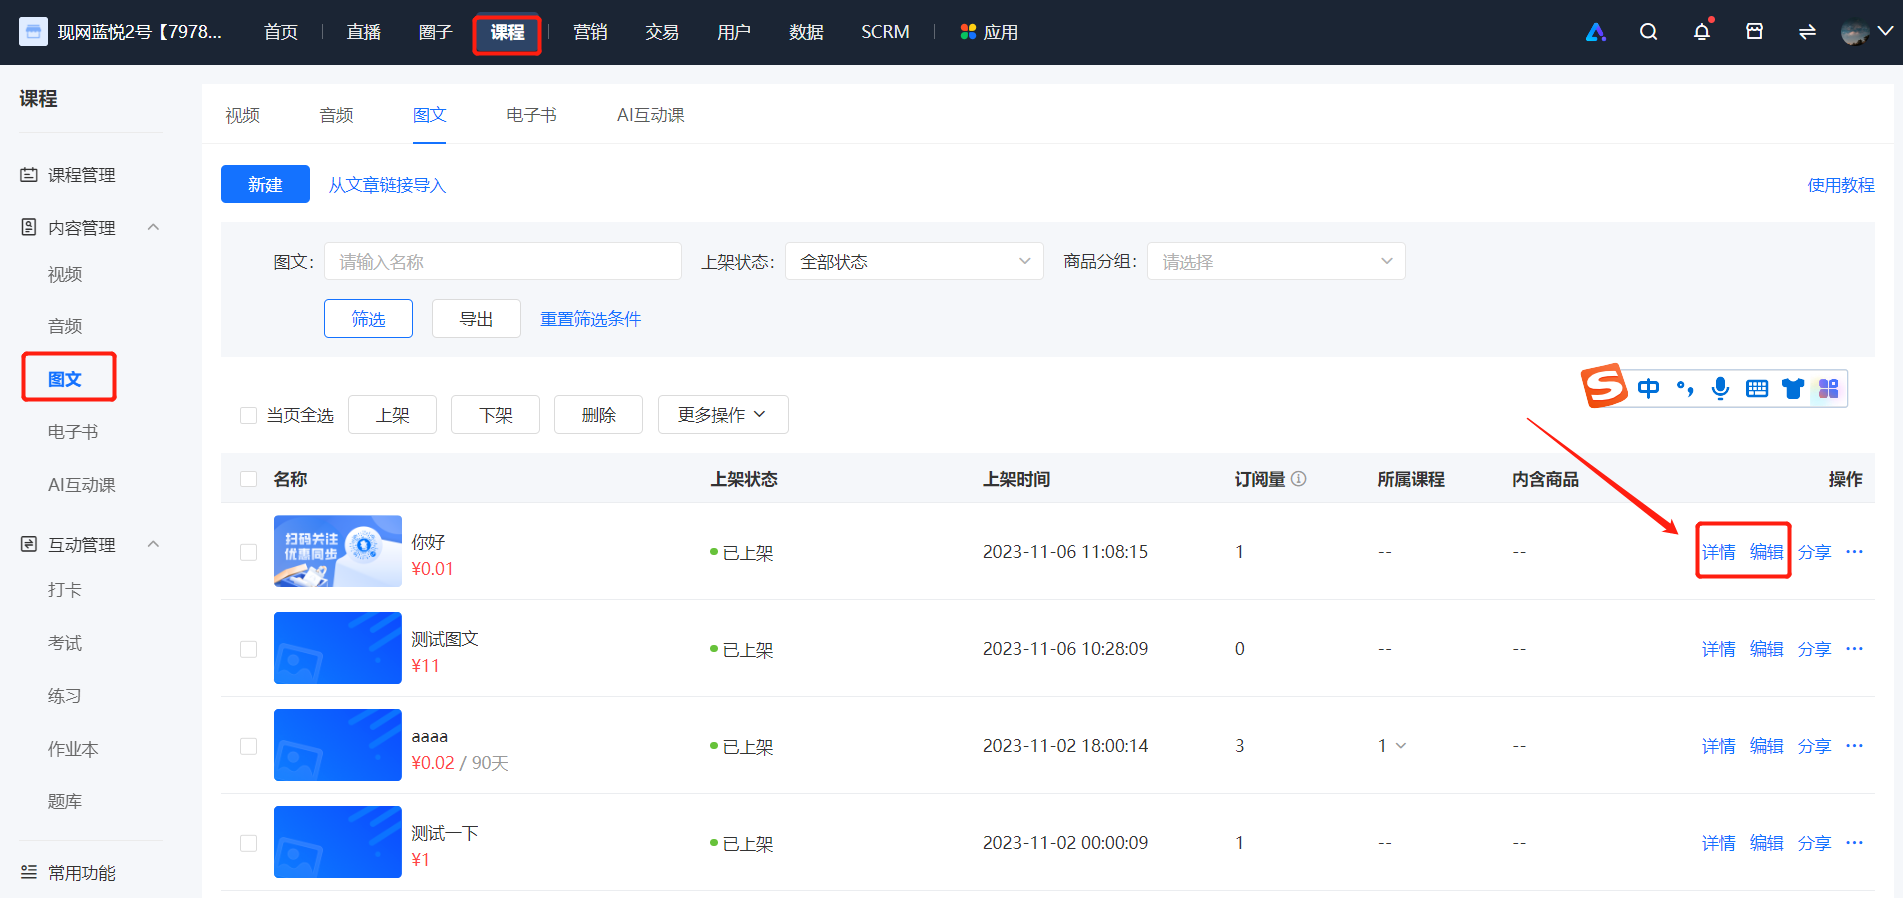Open the notification bell icon
1903x898 pixels.
click(1702, 32)
